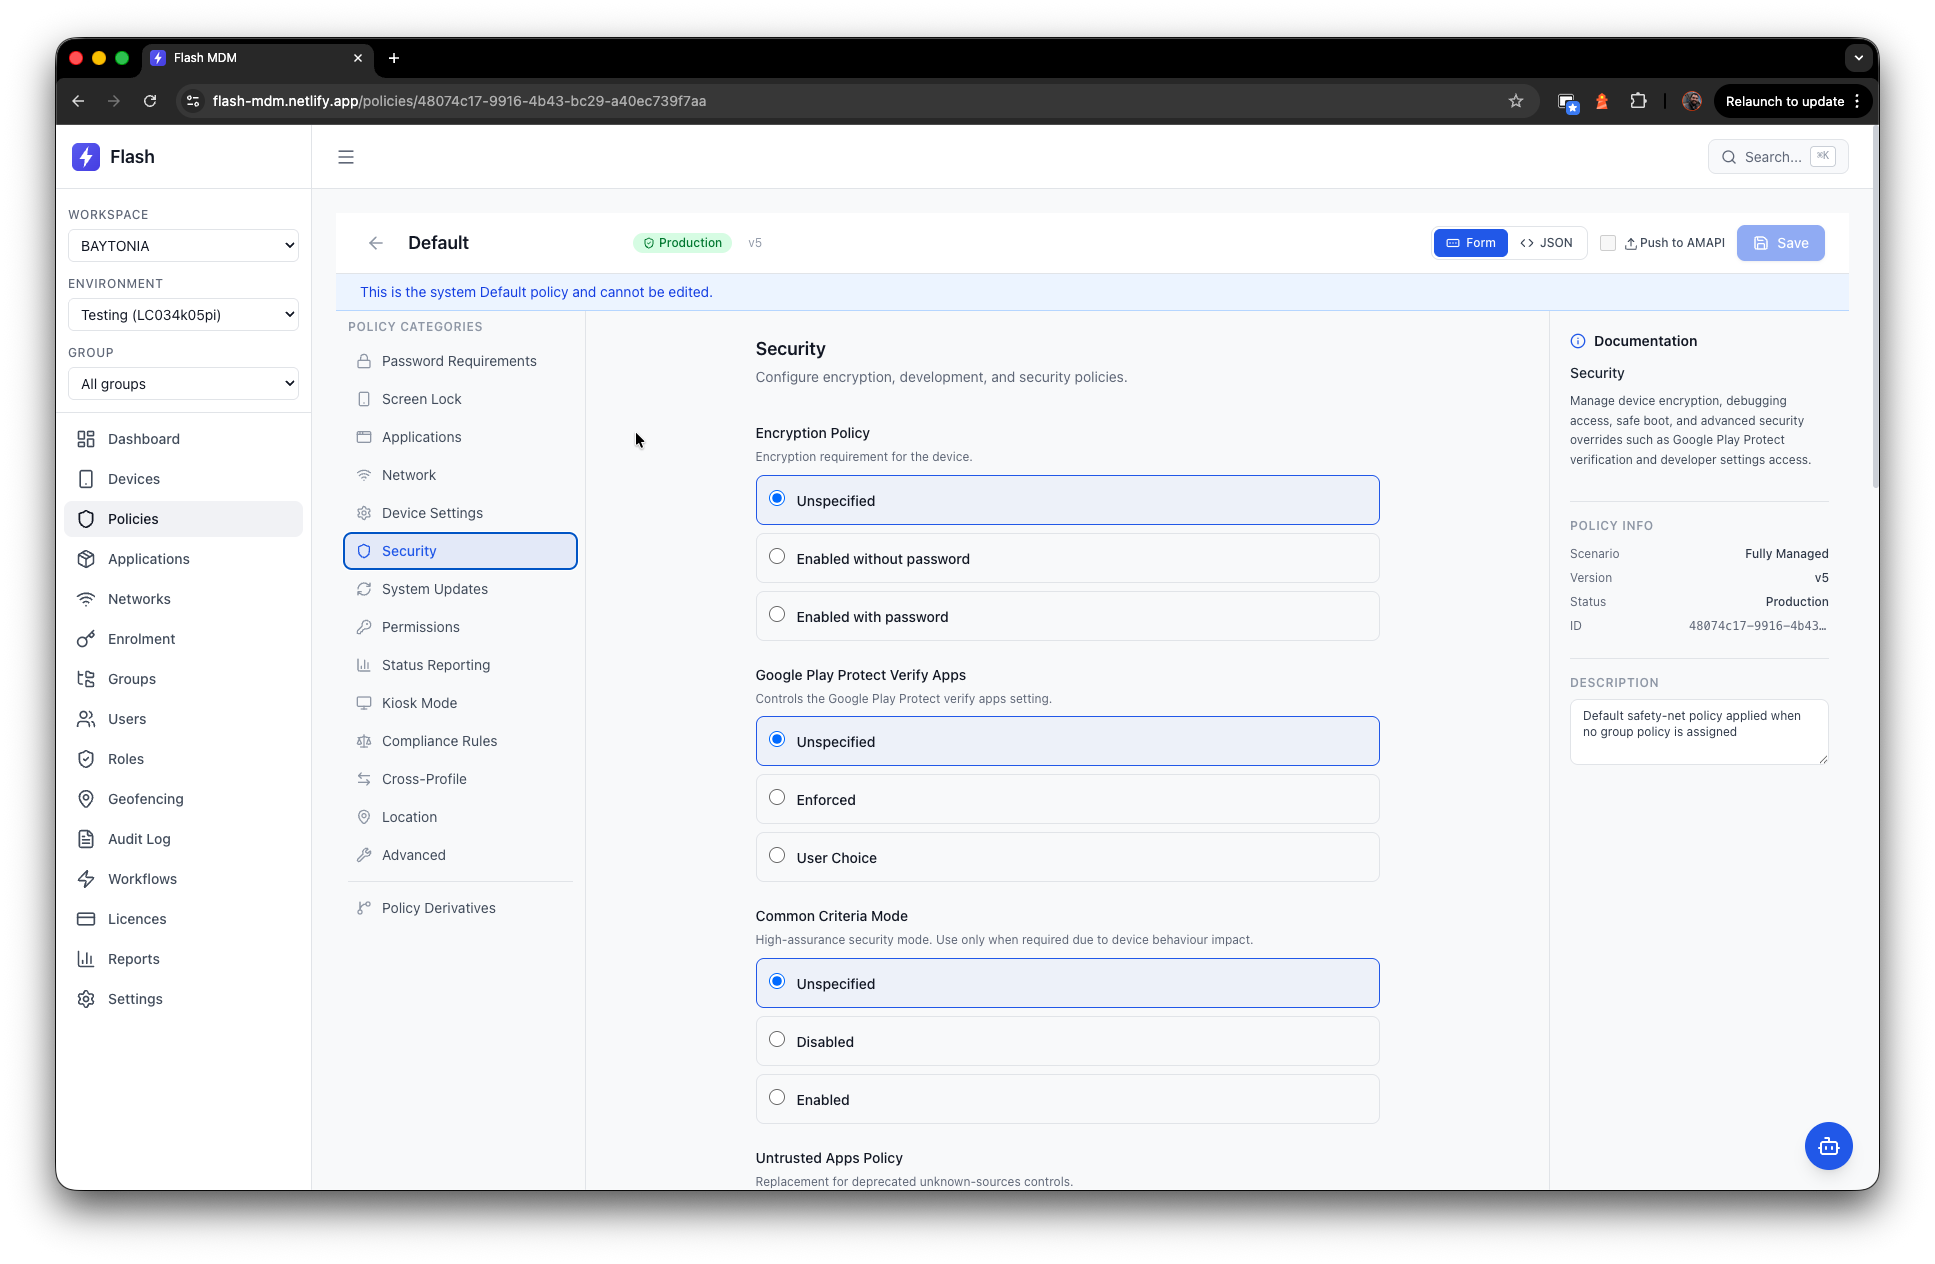Open the chatbot assistant floating button
This screenshot has width=1935, height=1264.
1828,1146
